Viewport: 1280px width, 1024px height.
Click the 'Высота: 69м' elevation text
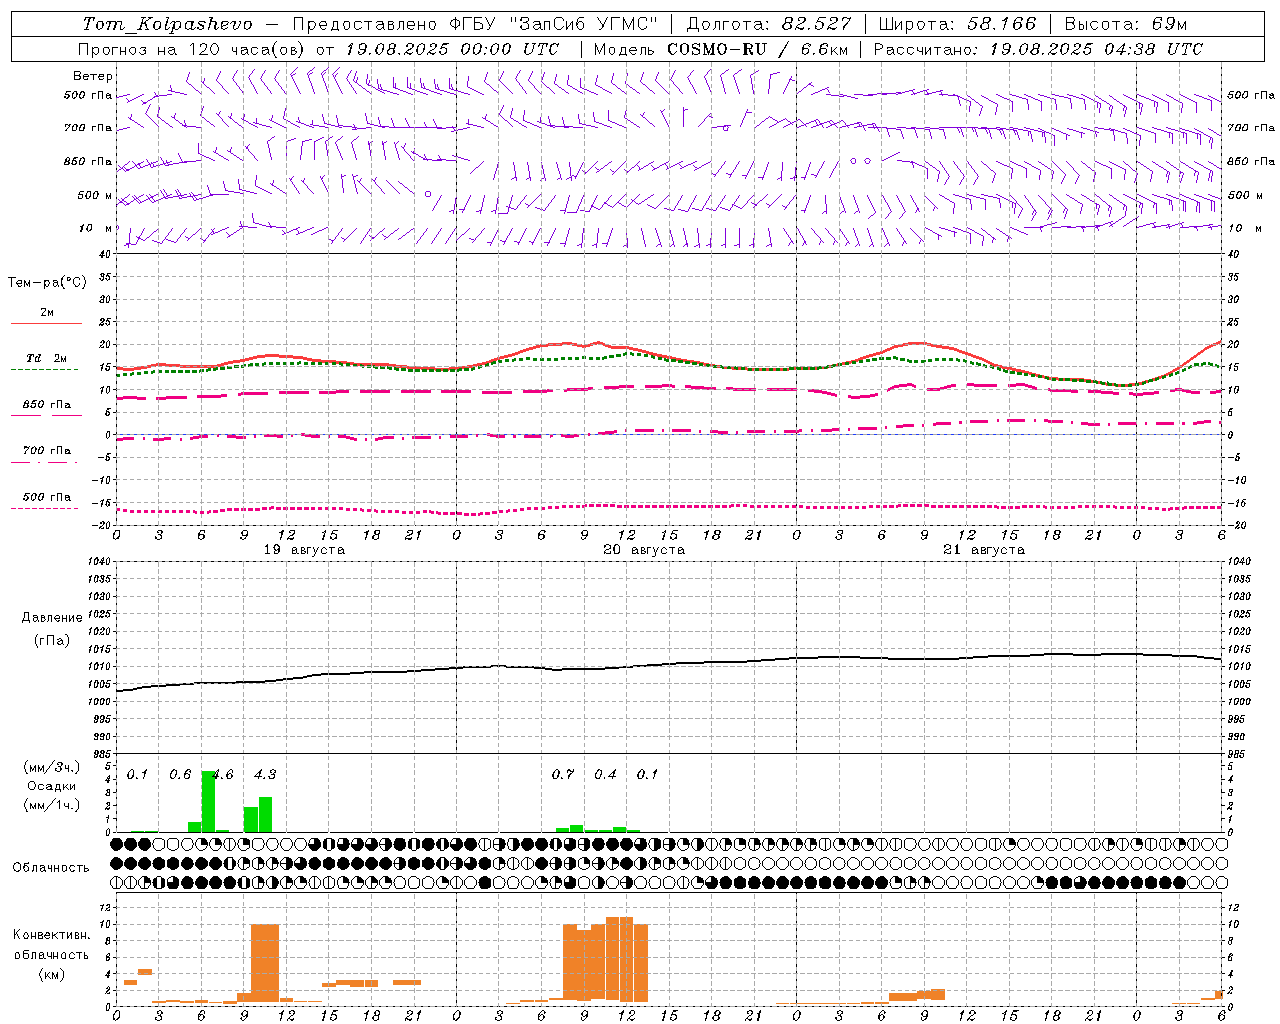1126,24
